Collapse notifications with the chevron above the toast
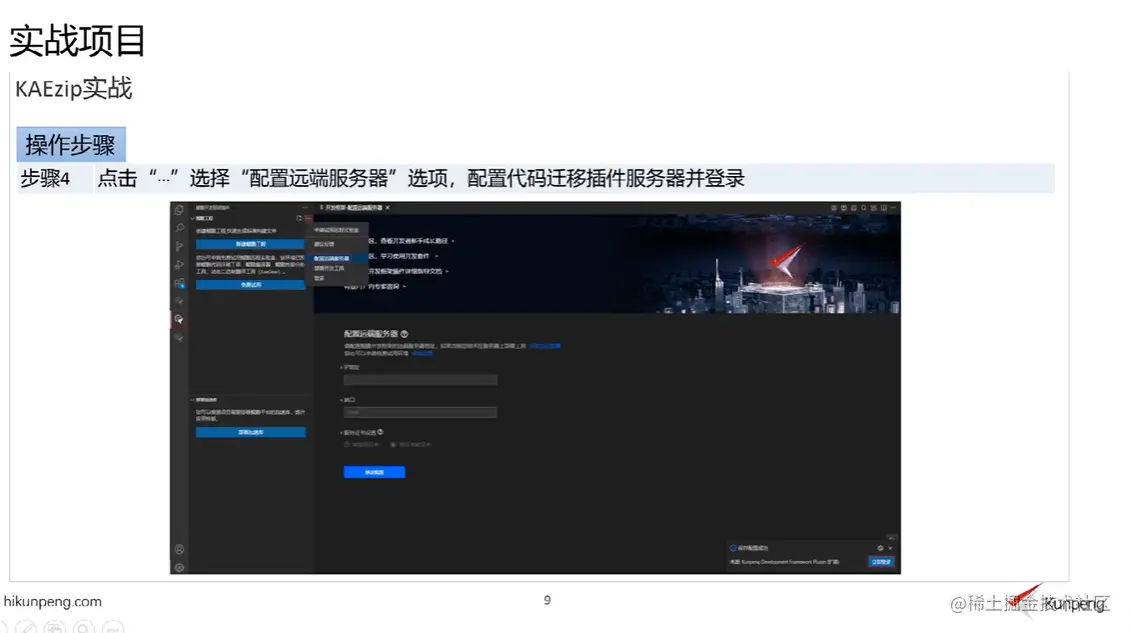Screen dimensions: 1130x633 pyautogui.click(x=891, y=539)
